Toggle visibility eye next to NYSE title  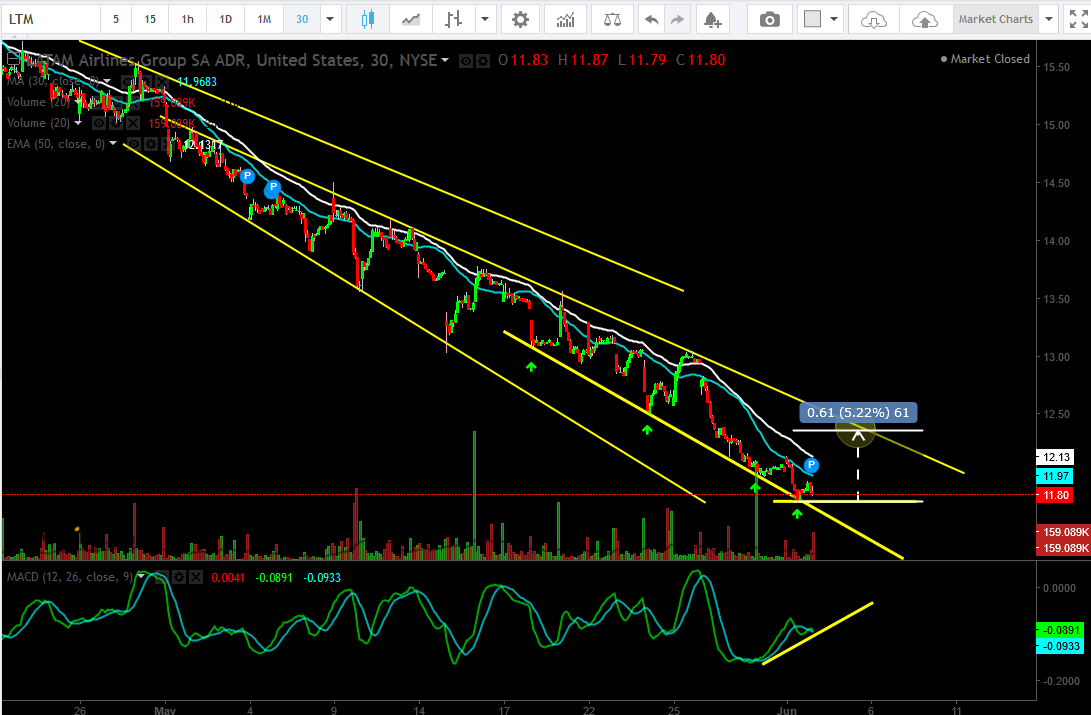466,61
